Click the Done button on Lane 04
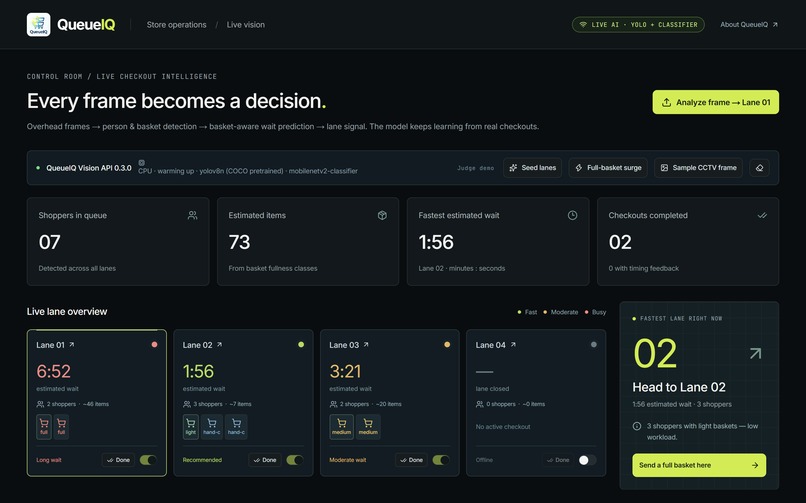This screenshot has width=806, height=503. tap(558, 460)
